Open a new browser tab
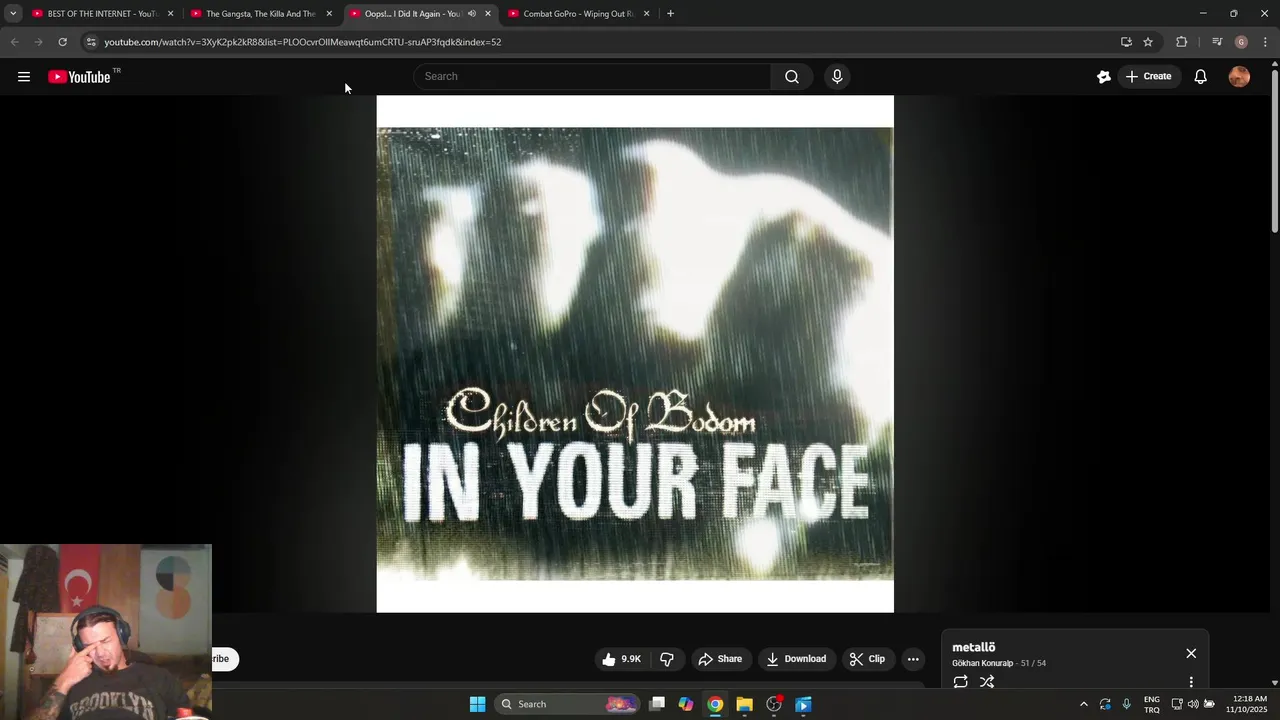Screen dimensions: 1280x720 click(670, 14)
